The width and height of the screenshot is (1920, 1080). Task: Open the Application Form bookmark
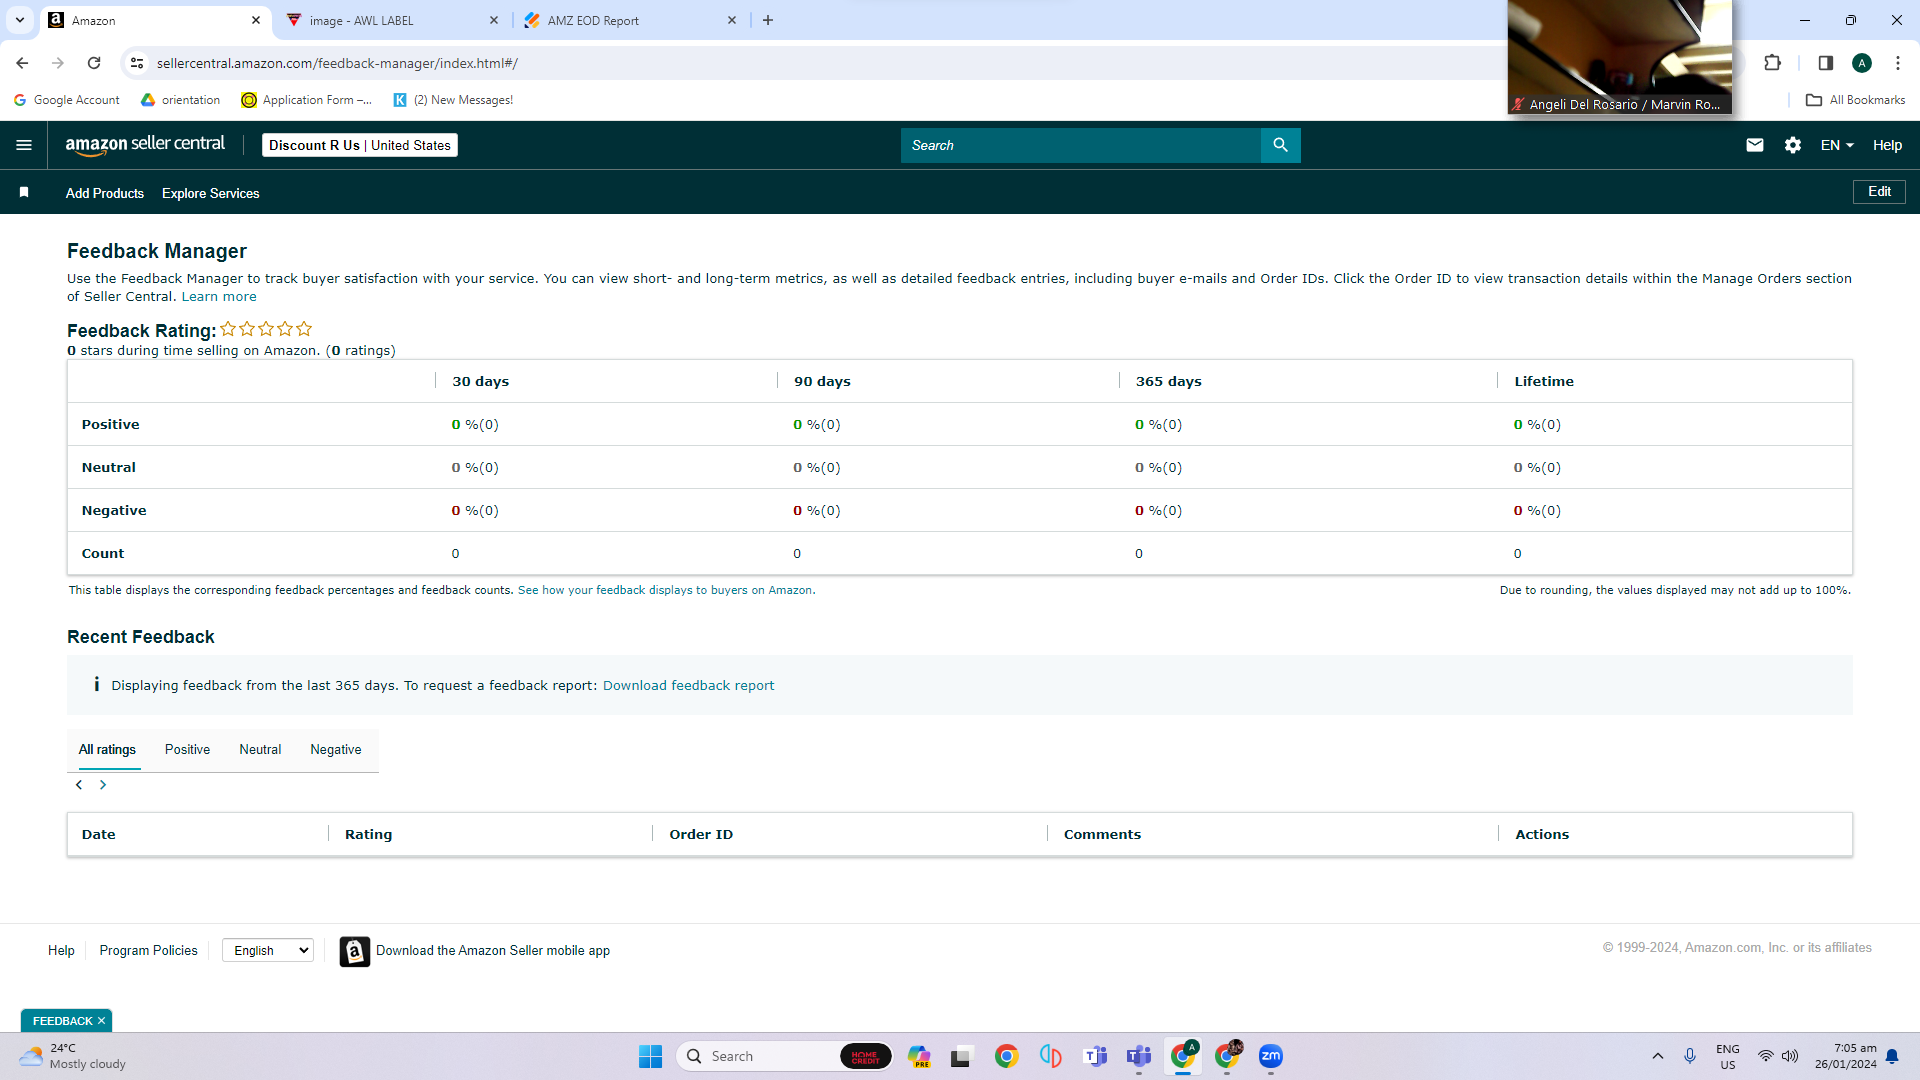pyautogui.click(x=307, y=100)
